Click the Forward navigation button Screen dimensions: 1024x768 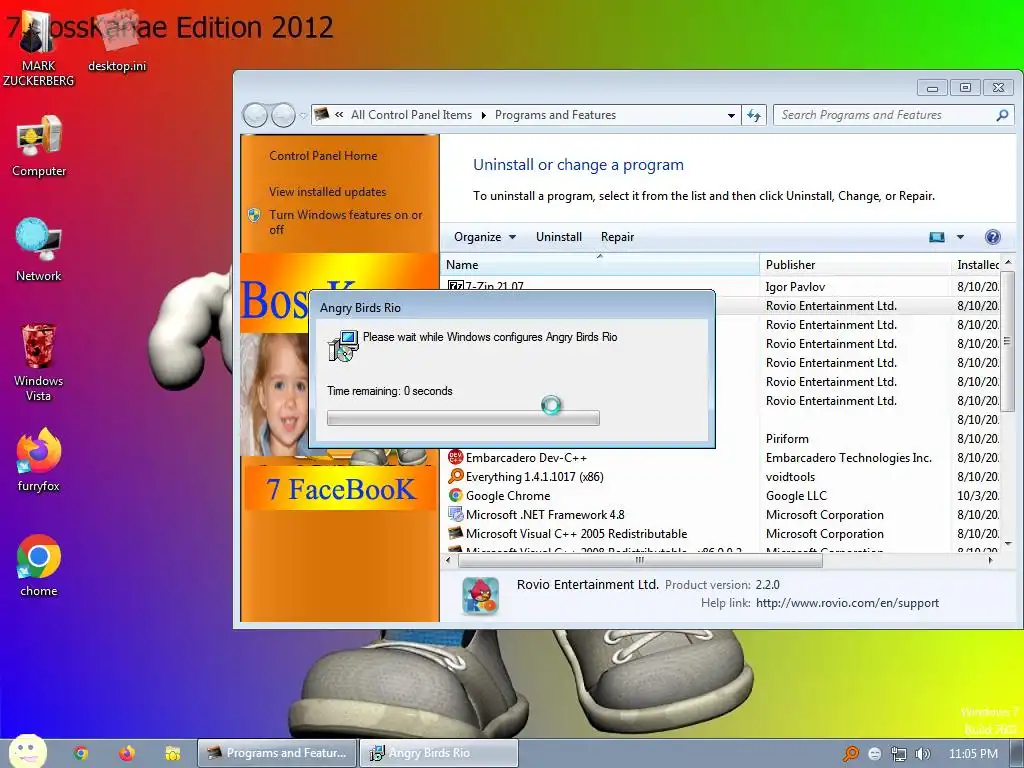coord(283,116)
